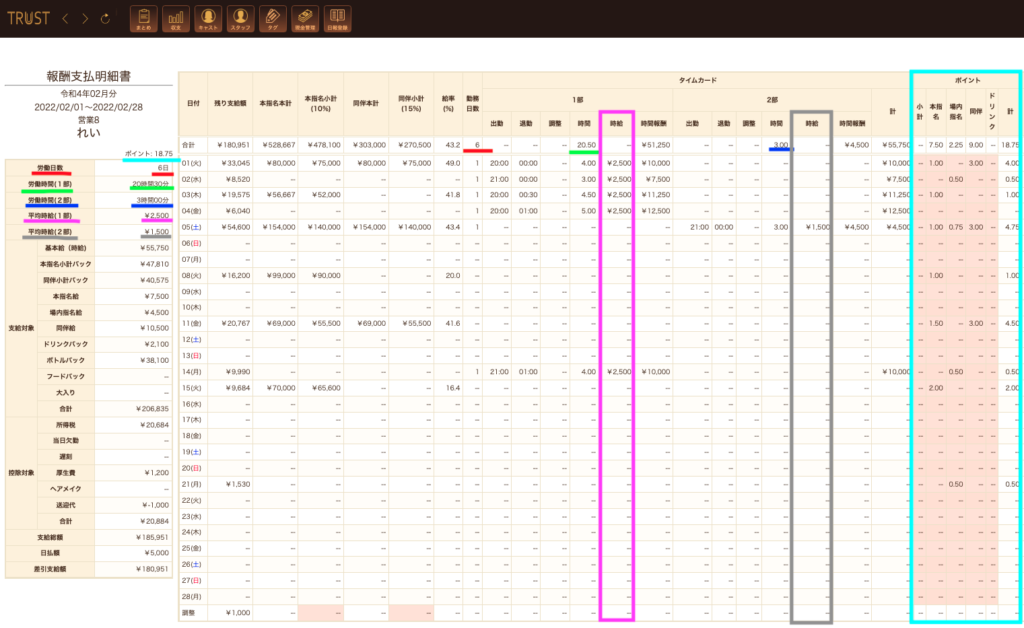Select the 報酬支払明細書 title
Image resolution: width=1024 pixels, height=628 pixels.
click(x=89, y=76)
